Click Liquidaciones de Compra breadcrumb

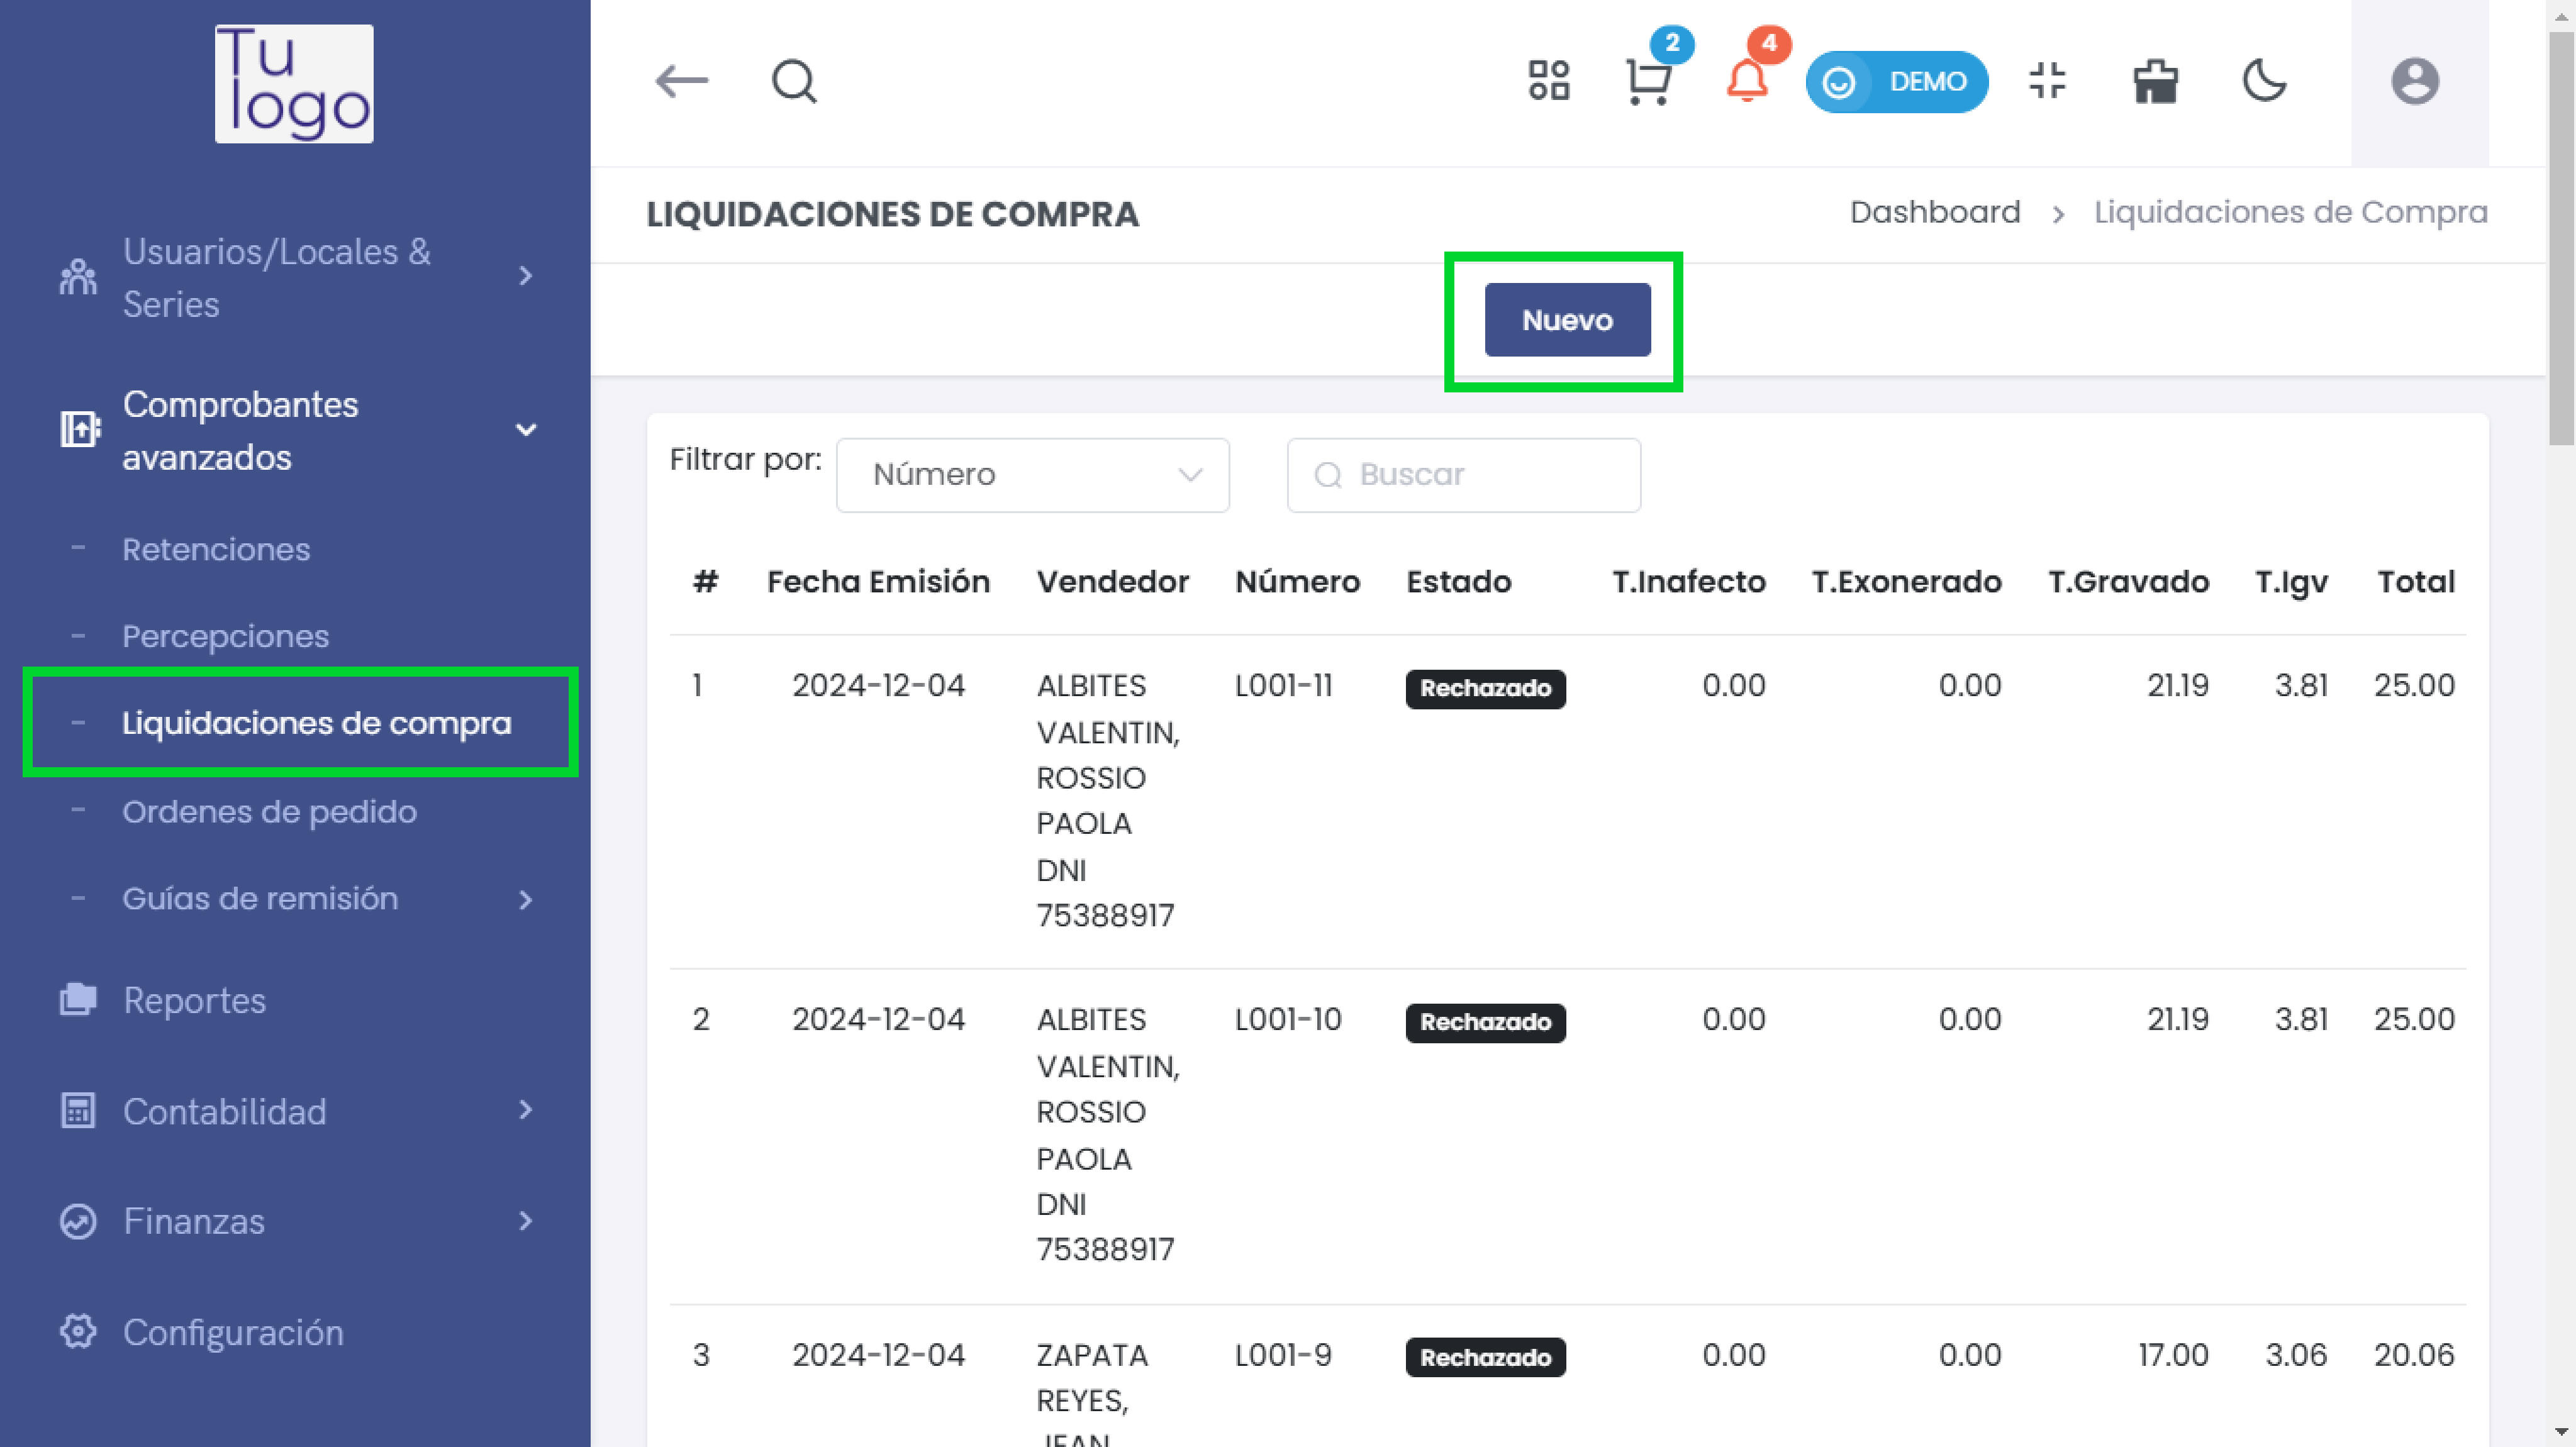coord(2290,212)
